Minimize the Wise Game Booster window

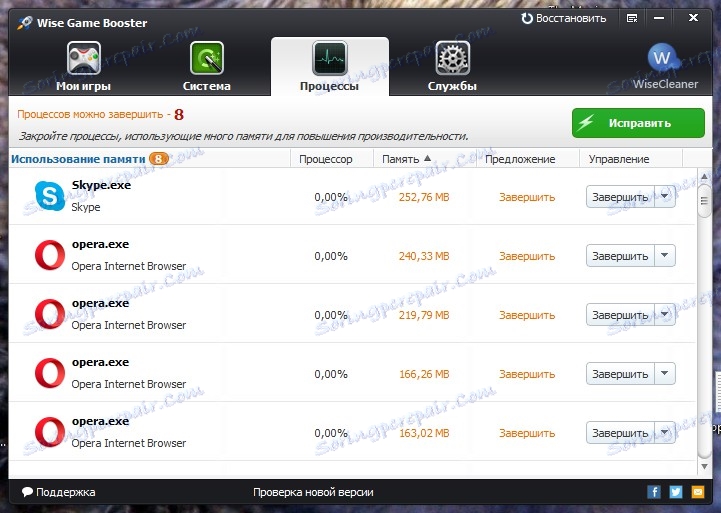click(x=659, y=18)
